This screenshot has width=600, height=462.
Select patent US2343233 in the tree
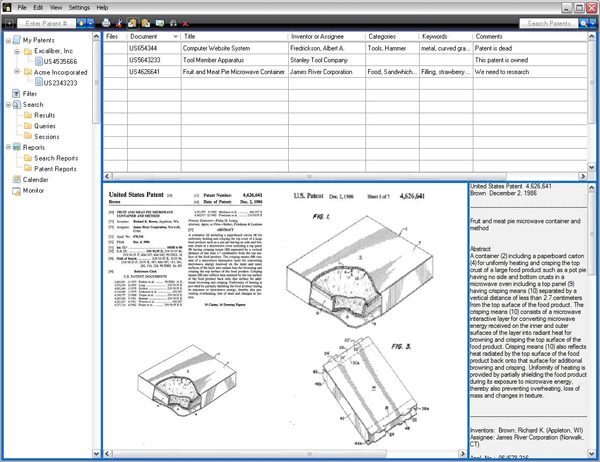60,83
